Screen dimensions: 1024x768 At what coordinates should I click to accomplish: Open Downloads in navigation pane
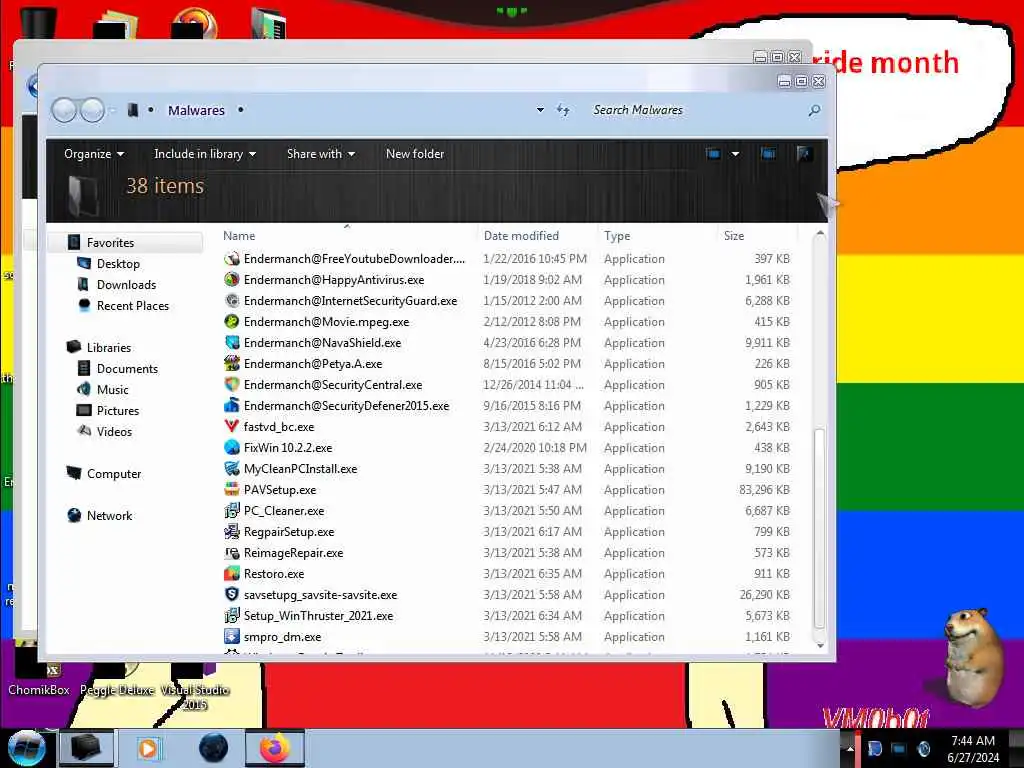(126, 285)
